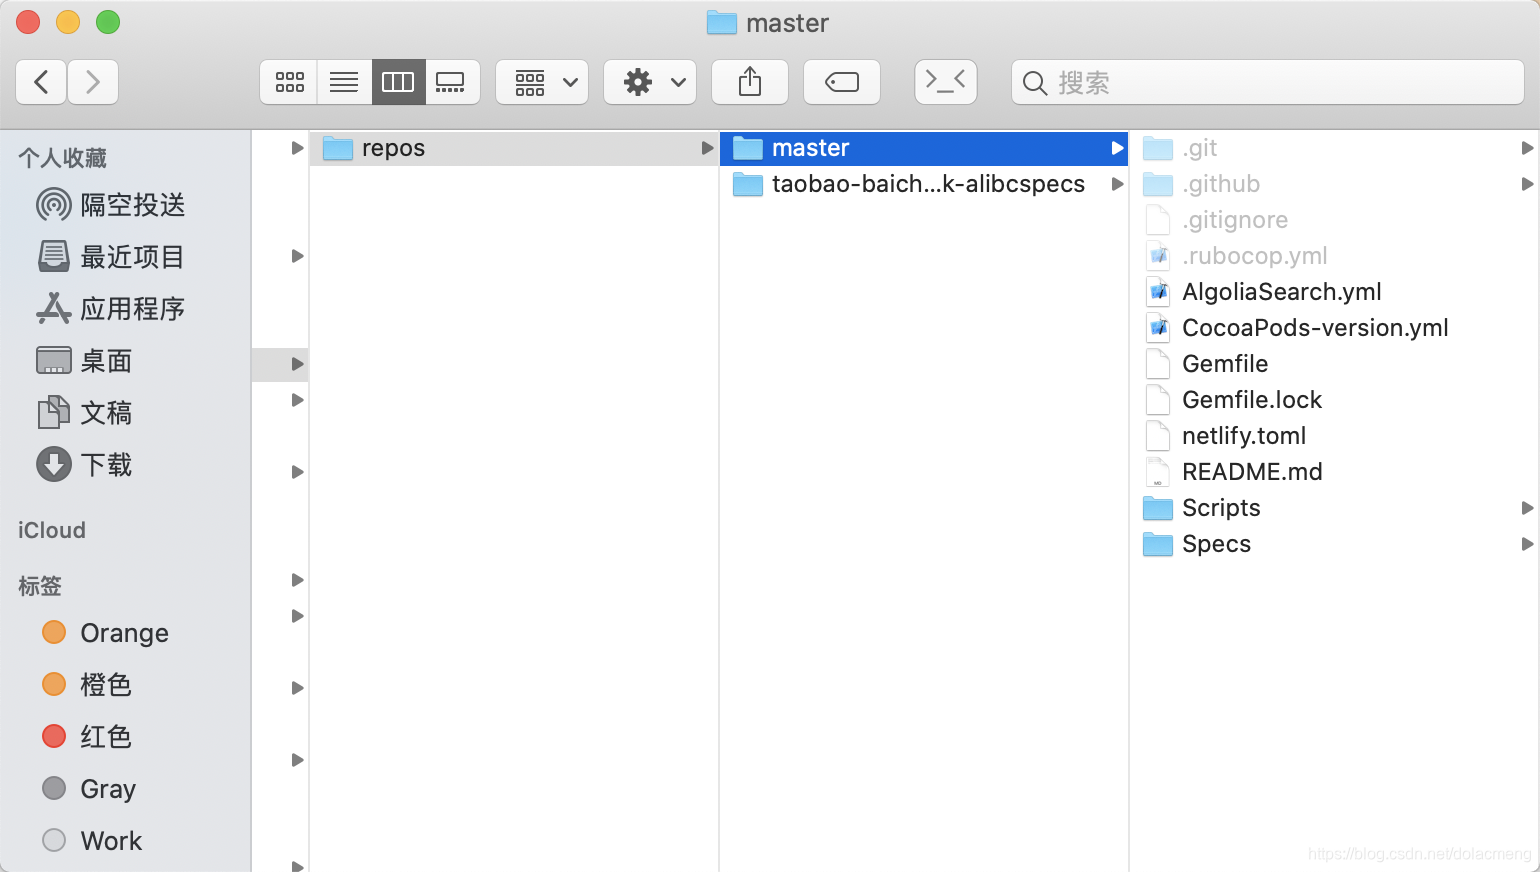The width and height of the screenshot is (1540, 872).
Task: Select the CocoaPods-version.yml file
Action: coord(1336,328)
